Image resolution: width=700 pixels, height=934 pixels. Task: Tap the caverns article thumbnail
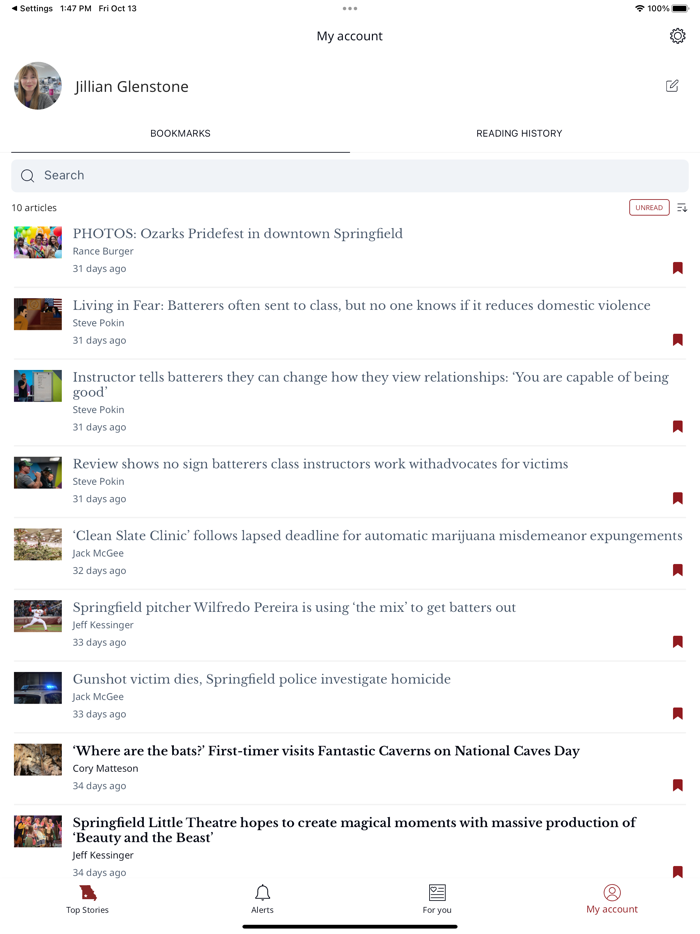pyautogui.click(x=38, y=759)
